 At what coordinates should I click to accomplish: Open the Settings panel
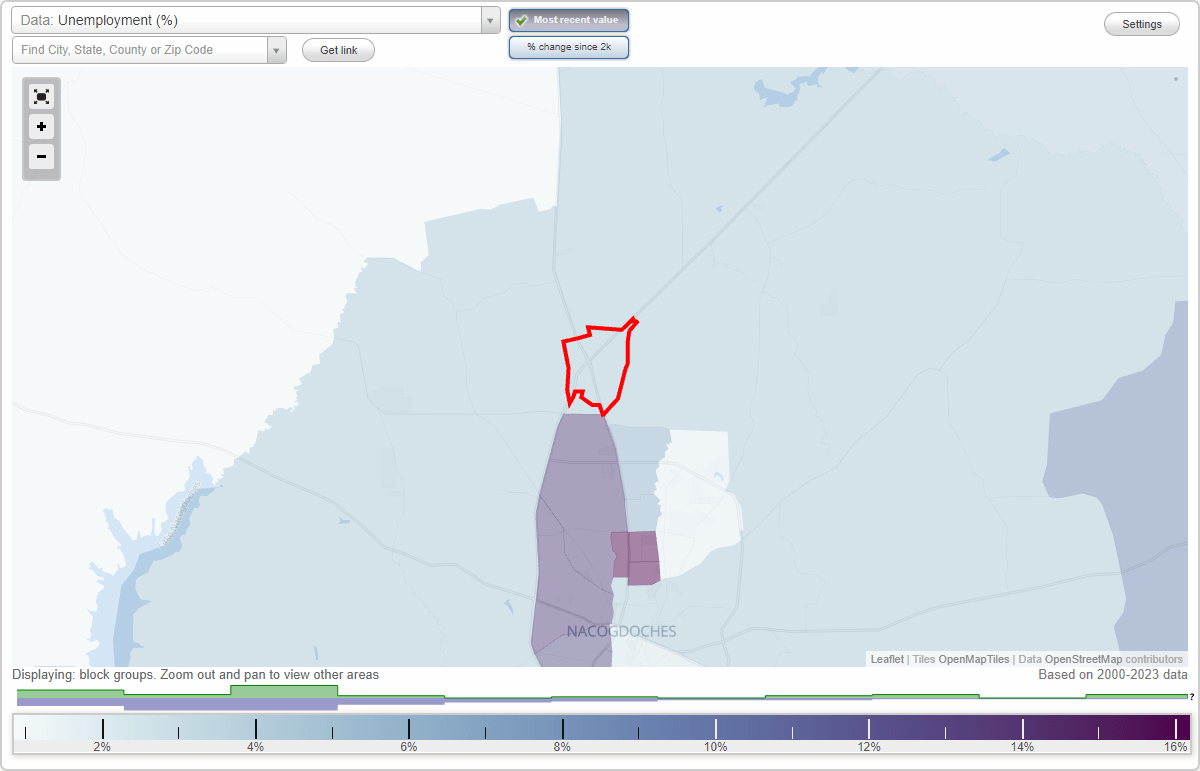[x=1141, y=24]
